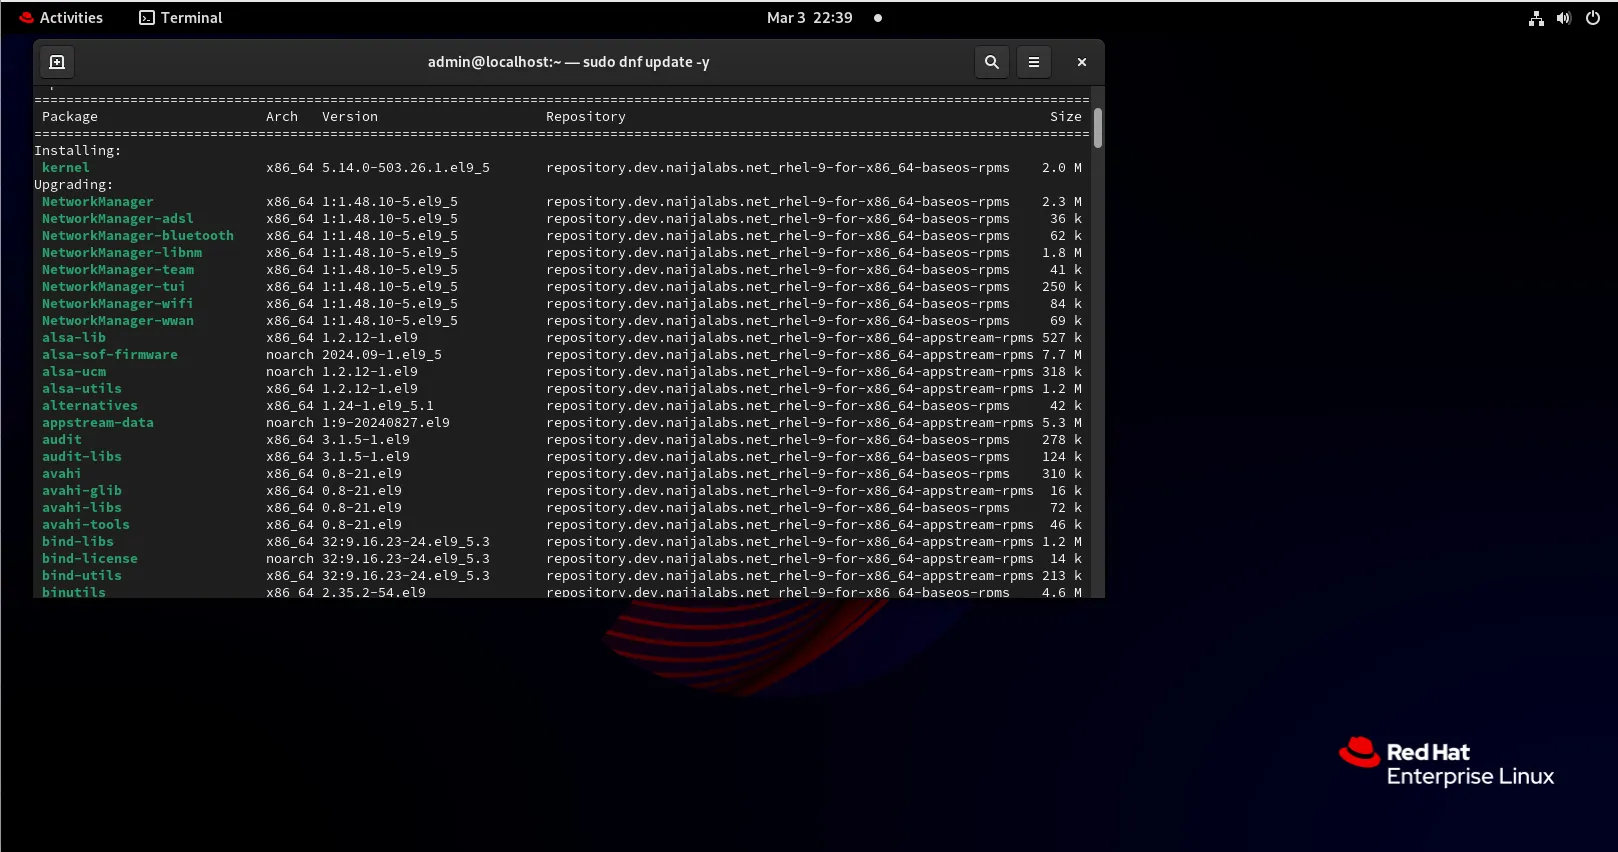Click version 1:9-20240827.el9 text
This screenshot has height=852, width=1618.
[386, 423]
